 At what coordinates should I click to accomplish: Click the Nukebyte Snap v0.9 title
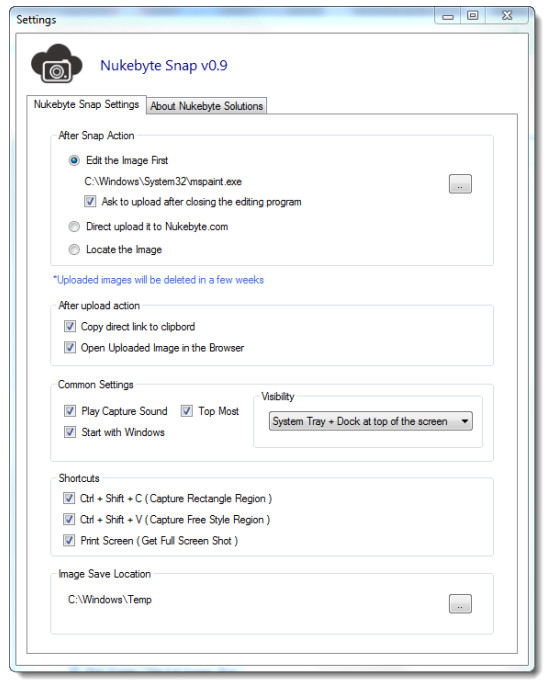[x=164, y=65]
